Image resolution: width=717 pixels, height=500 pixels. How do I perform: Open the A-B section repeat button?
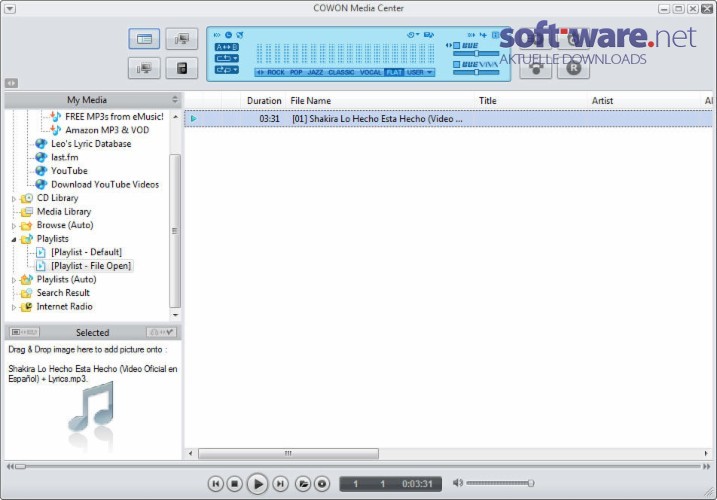(227, 47)
